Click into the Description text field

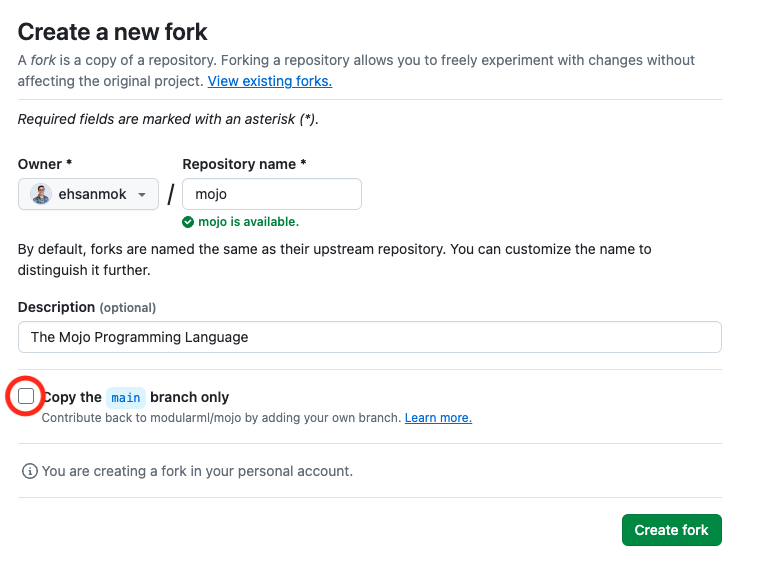(370, 337)
